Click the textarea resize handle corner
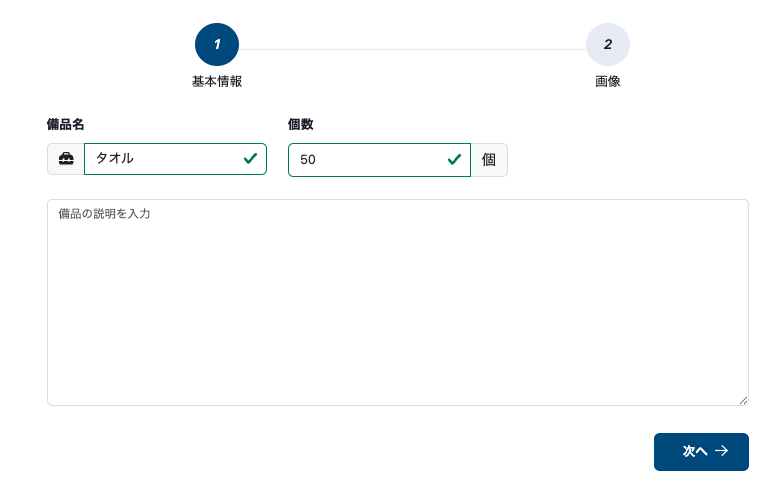 pos(743,400)
